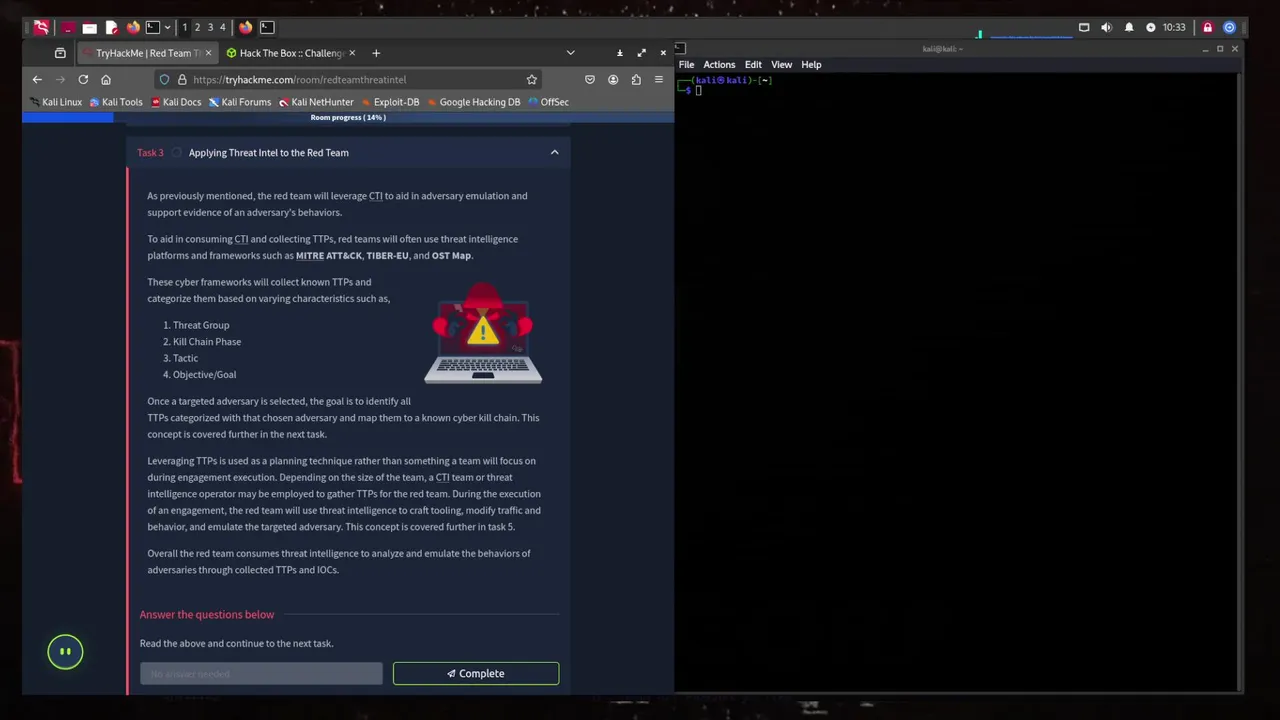Screen dimensions: 1280x720
Task: Open the Kali Linux bookmark
Action: click(x=56, y=102)
